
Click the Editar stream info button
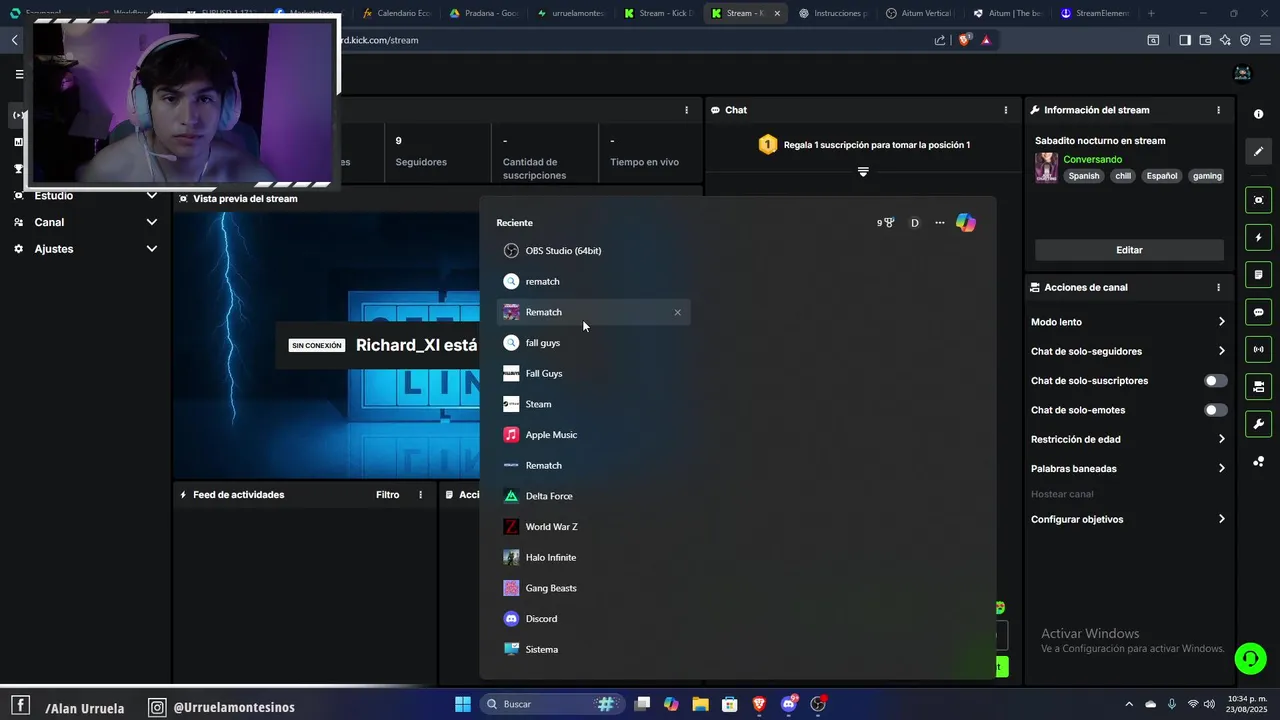tap(1129, 250)
